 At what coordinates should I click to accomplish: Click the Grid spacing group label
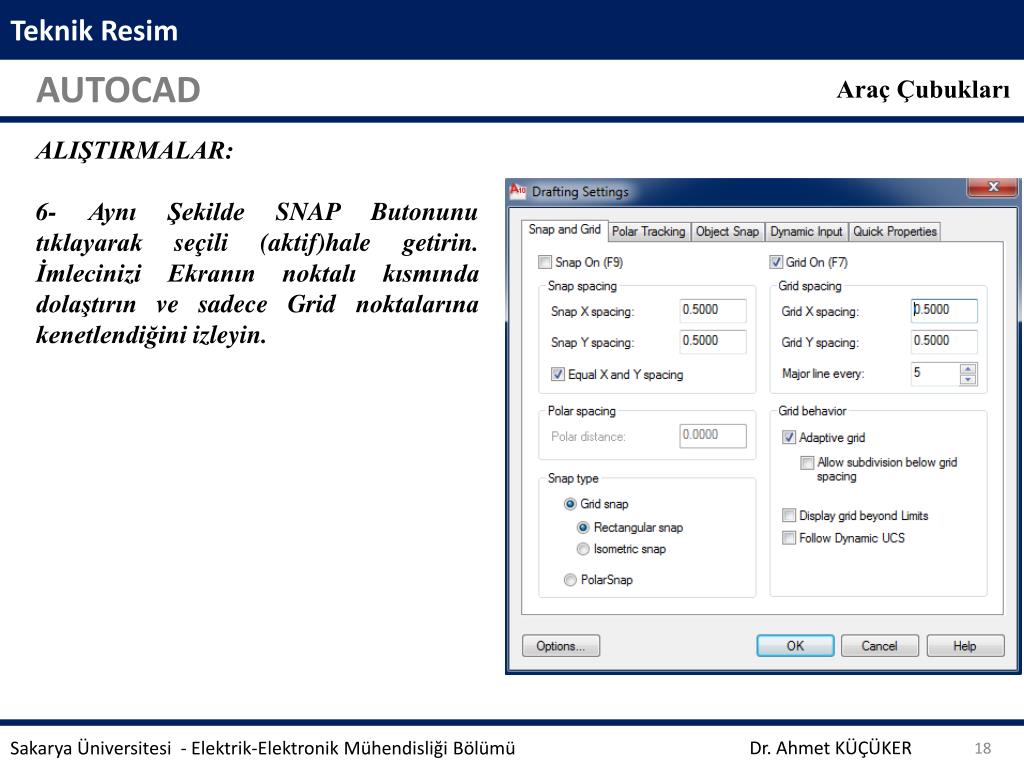(x=810, y=286)
